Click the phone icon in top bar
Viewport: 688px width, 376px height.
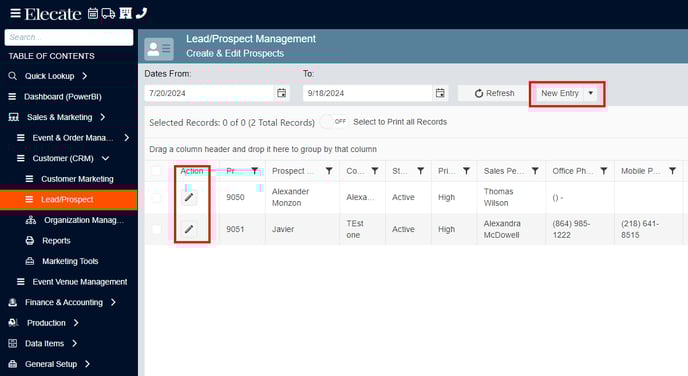pyautogui.click(x=141, y=13)
